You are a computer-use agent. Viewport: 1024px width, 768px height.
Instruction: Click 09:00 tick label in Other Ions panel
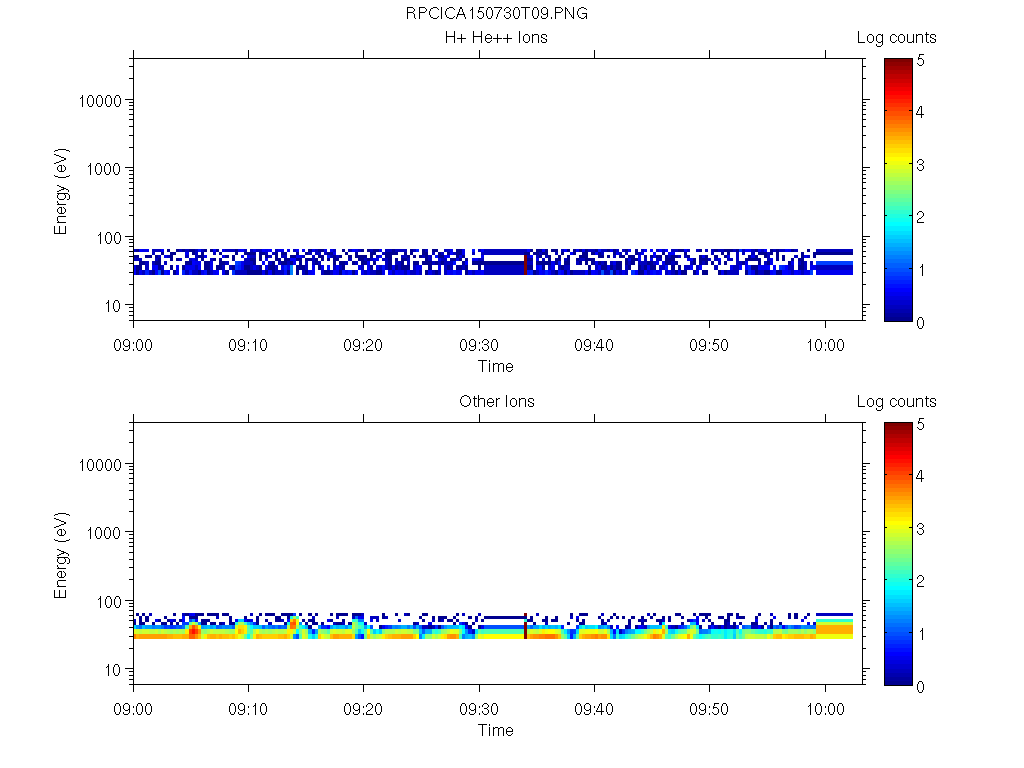pyautogui.click(x=133, y=709)
